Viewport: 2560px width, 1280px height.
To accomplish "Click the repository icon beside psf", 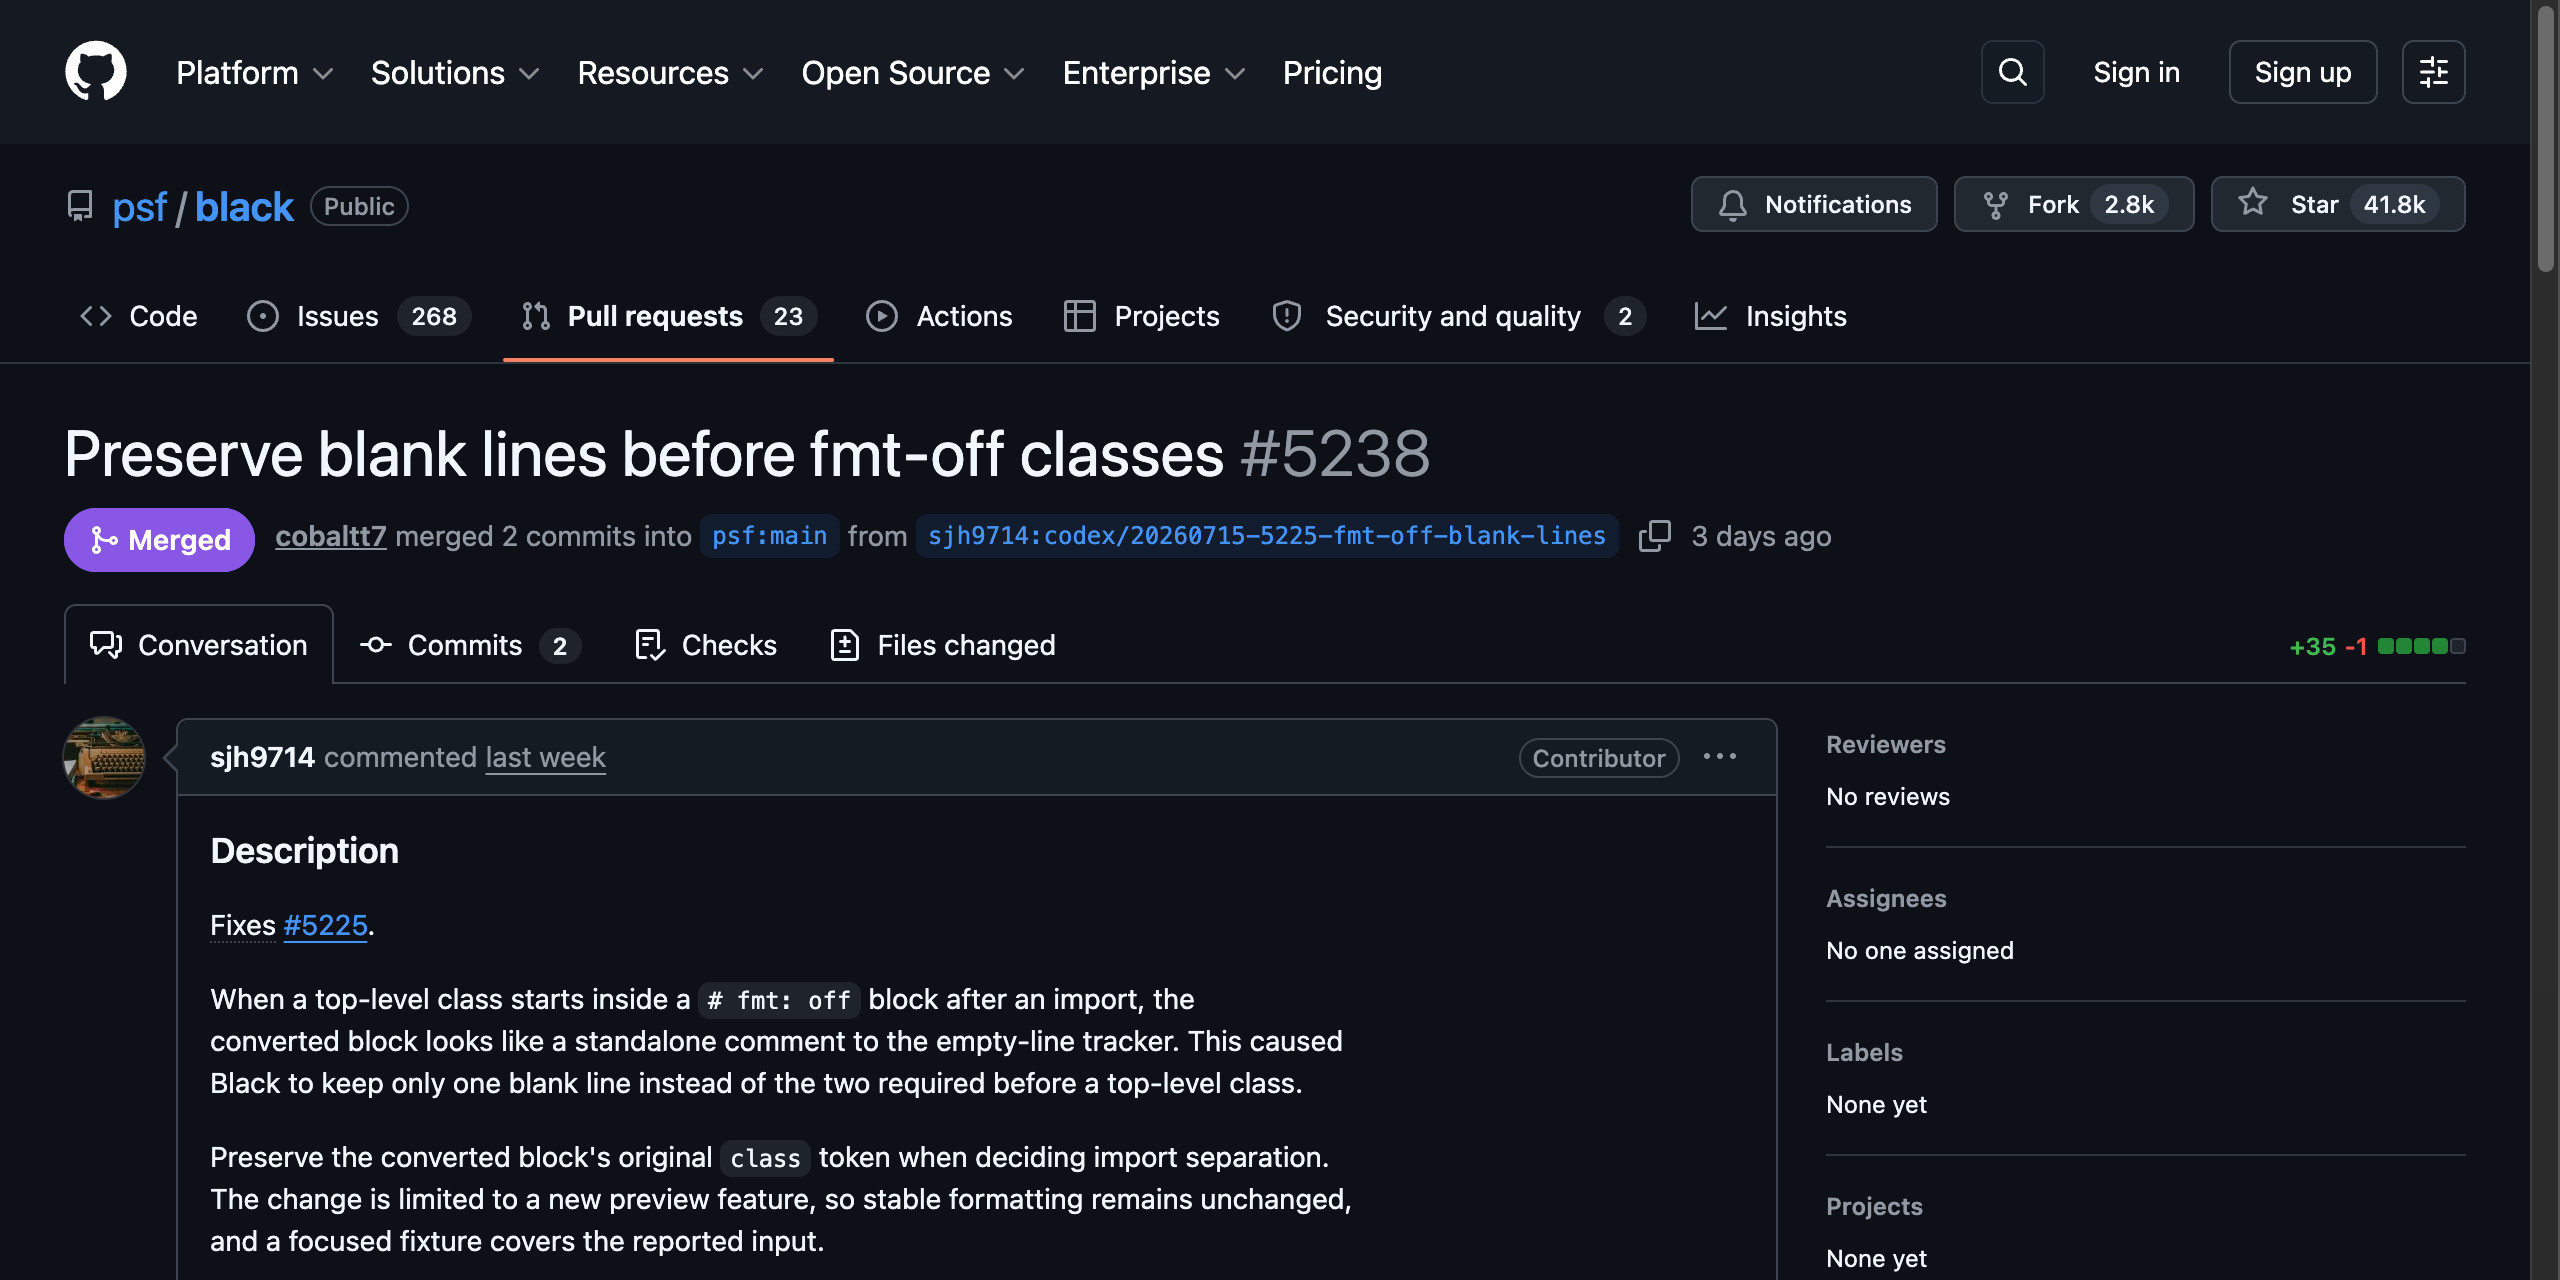I will [80, 206].
